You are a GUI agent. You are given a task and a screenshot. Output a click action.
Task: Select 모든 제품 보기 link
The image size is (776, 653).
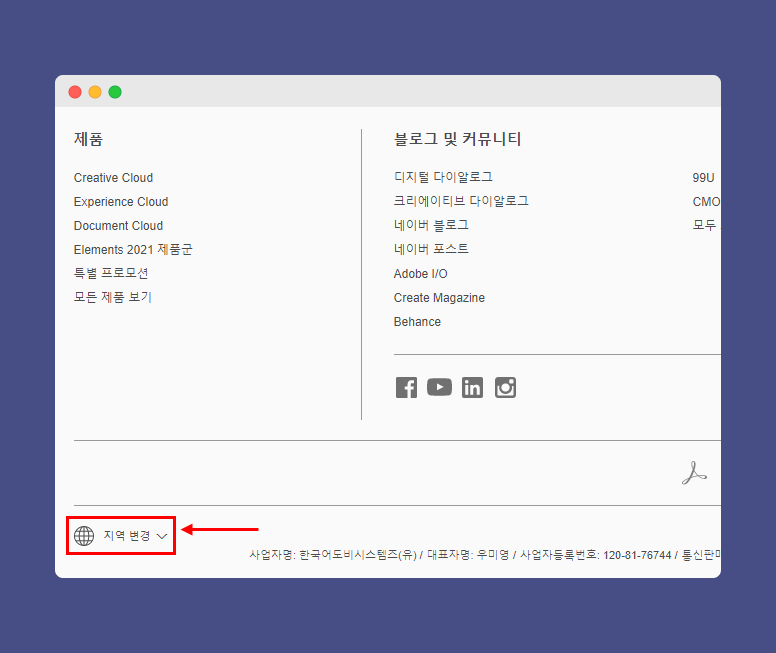click(x=112, y=297)
